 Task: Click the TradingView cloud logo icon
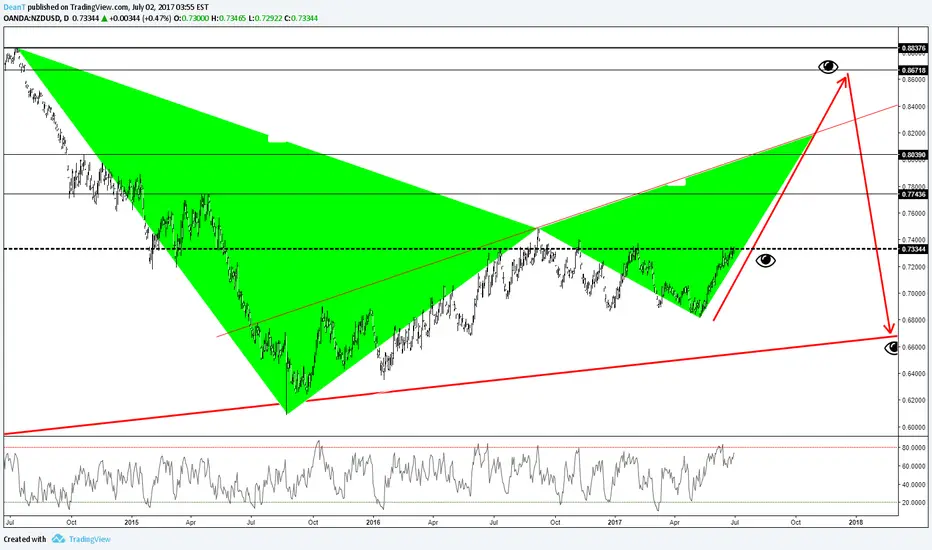coord(58,539)
